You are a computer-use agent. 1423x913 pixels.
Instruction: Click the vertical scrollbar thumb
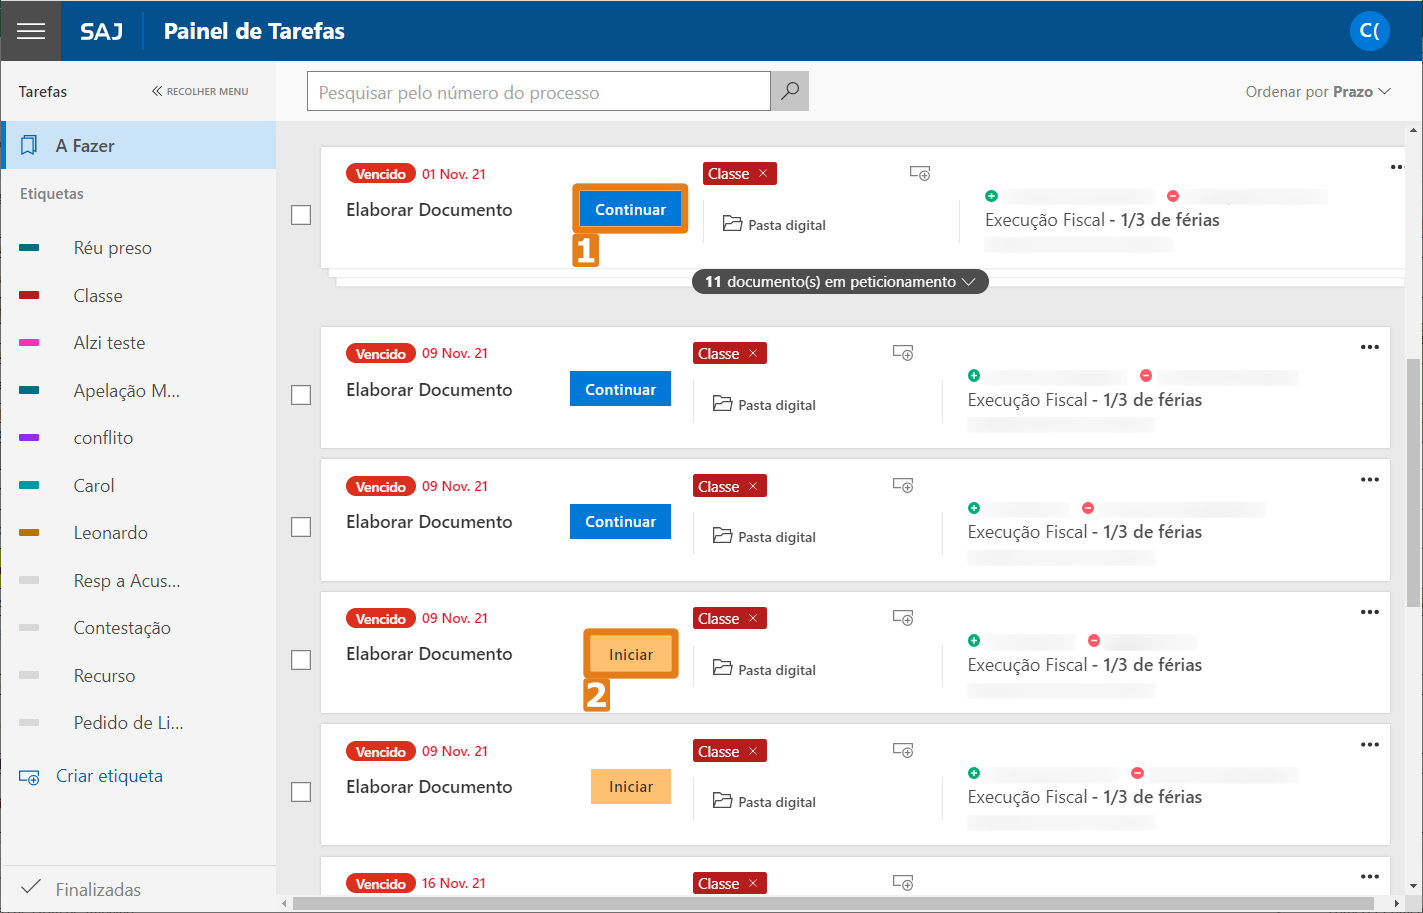1413,483
